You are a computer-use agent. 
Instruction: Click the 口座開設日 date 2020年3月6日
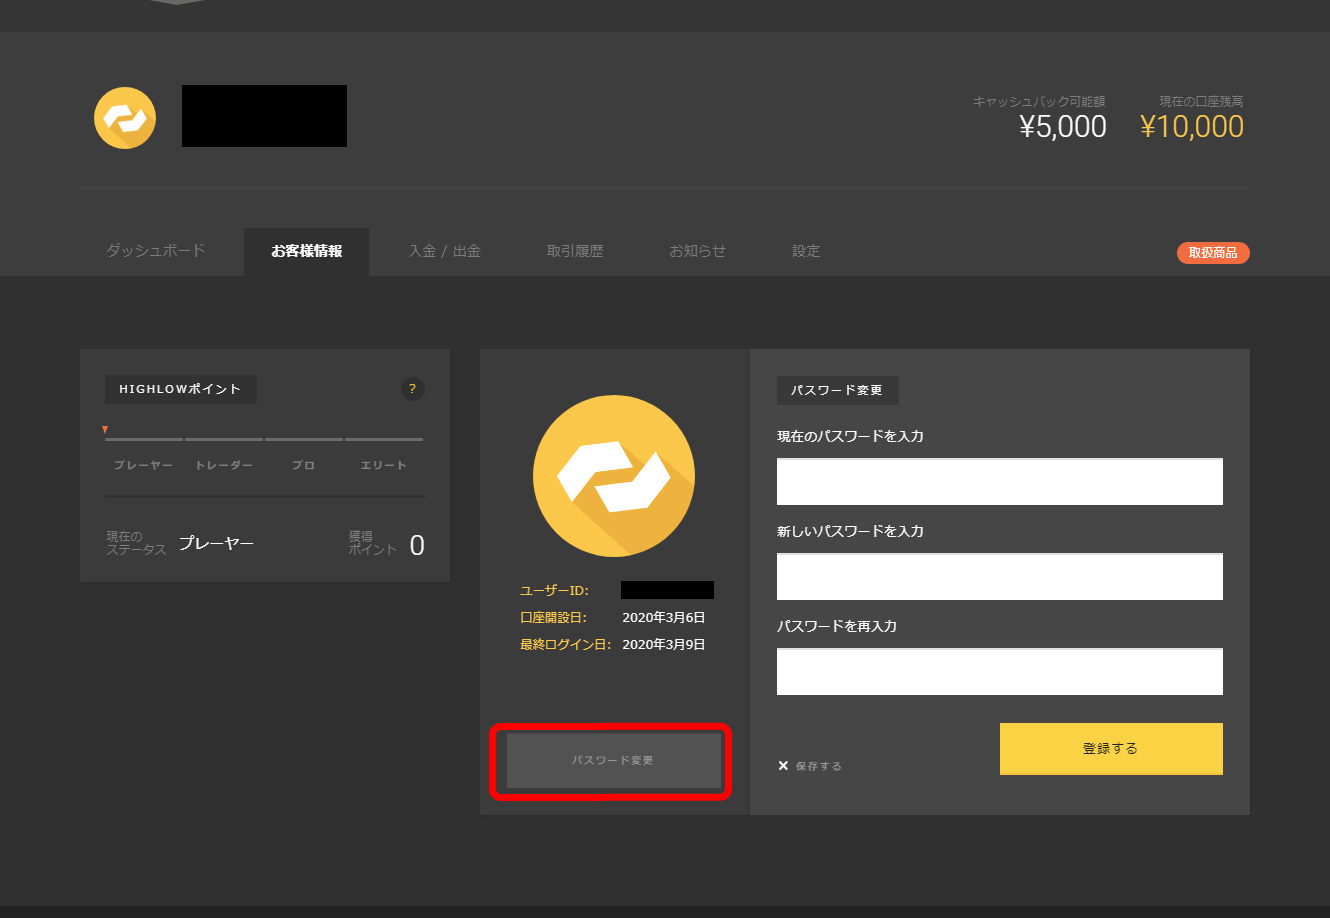[x=664, y=618]
